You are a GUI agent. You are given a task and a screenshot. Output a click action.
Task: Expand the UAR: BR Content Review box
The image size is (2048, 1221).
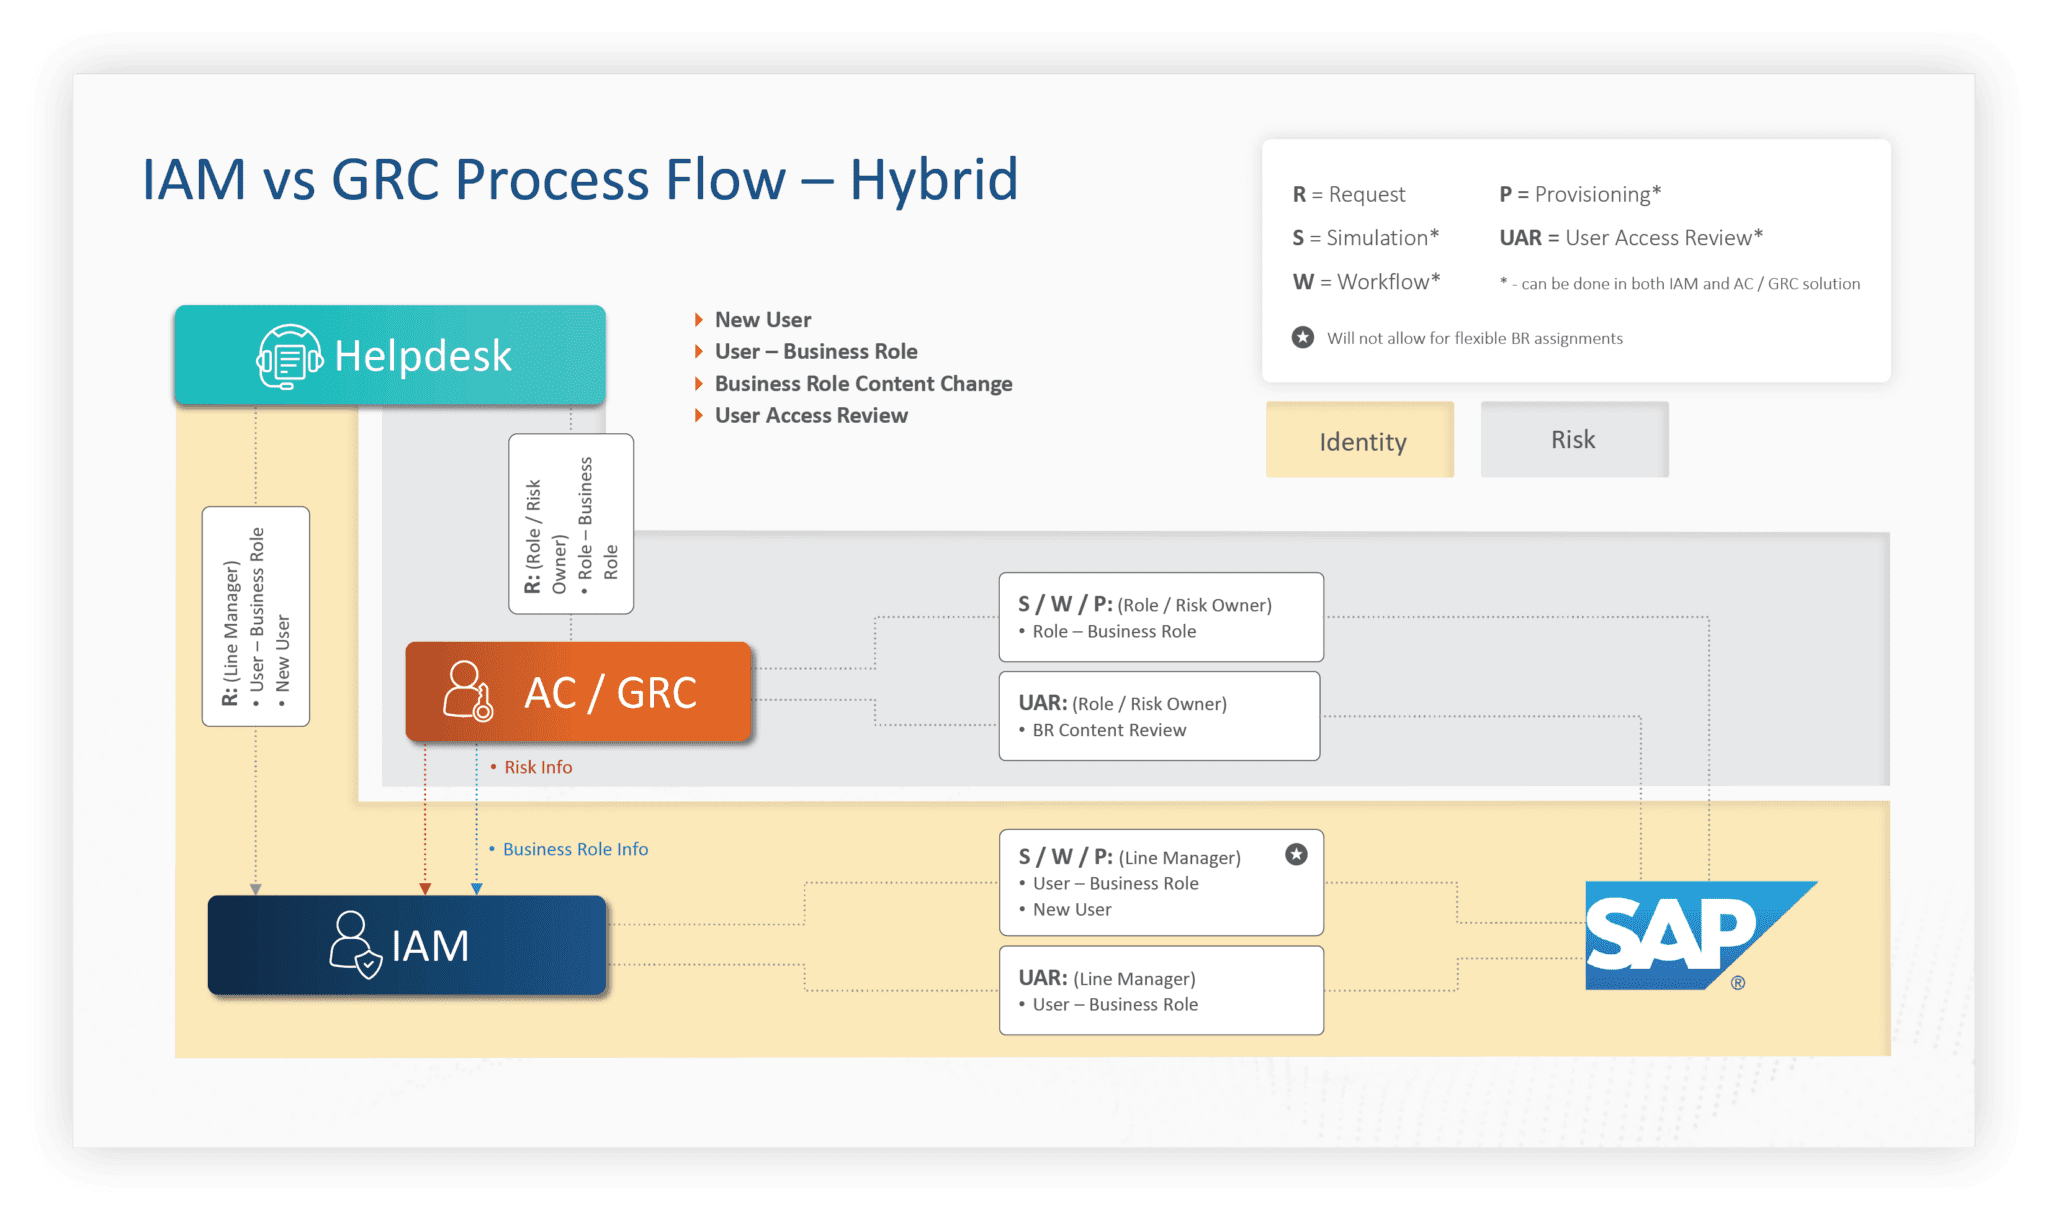1159,715
